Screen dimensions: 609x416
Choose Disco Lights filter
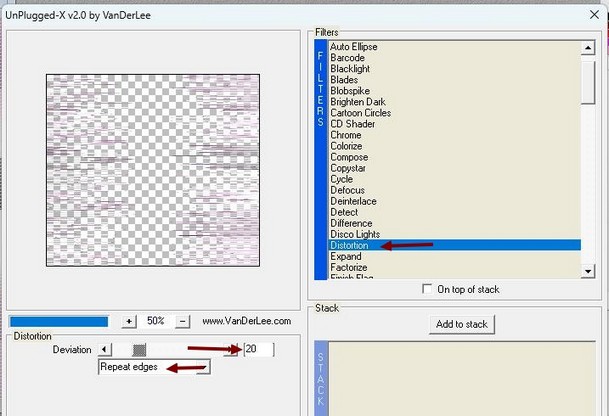355,234
